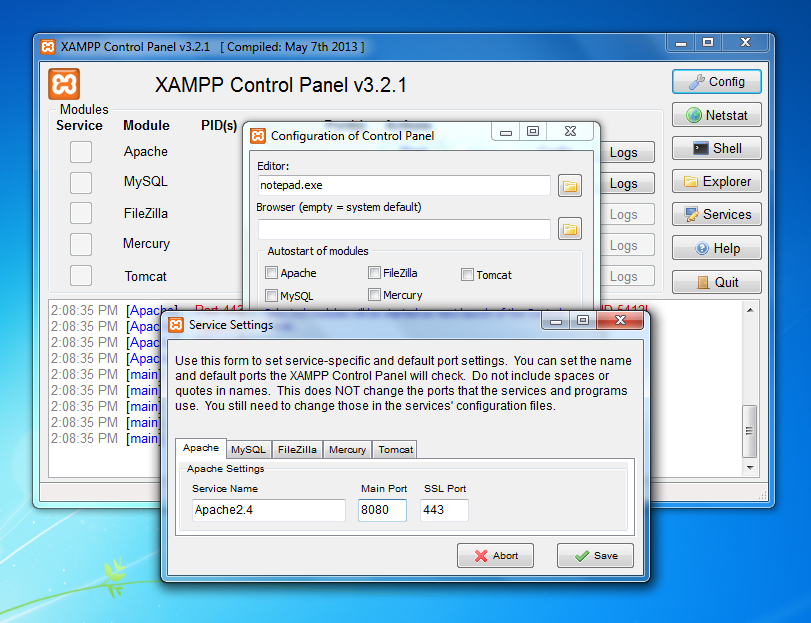Image resolution: width=811 pixels, height=623 pixels.
Task: Select the Apache tab in Service Settings
Action: 201,448
